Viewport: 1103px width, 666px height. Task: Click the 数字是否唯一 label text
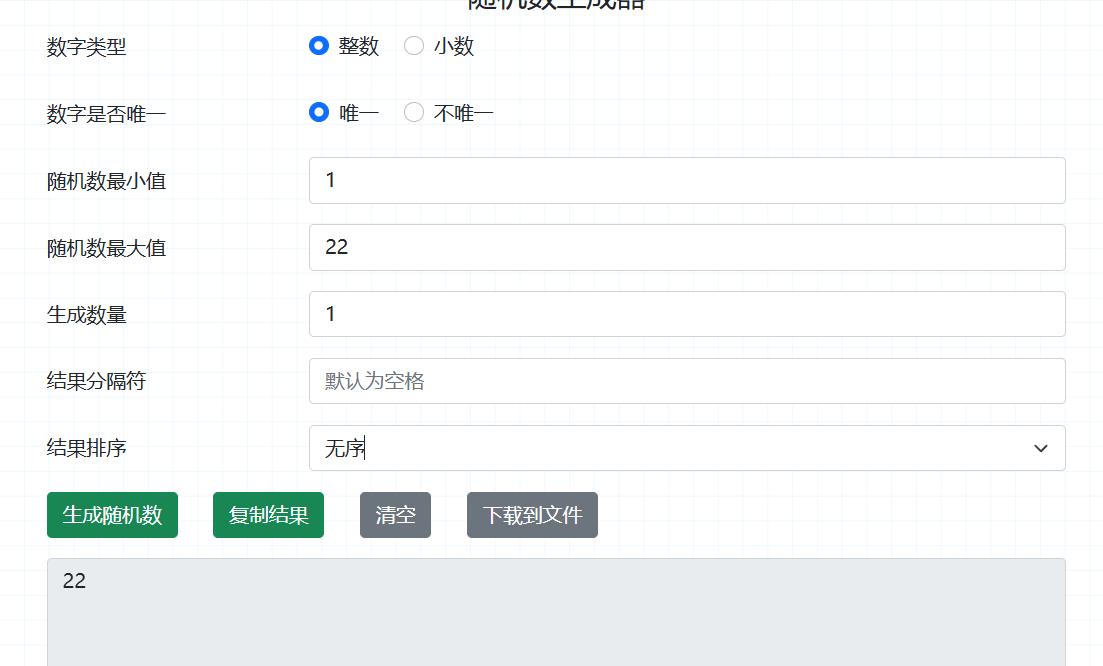tap(107, 114)
